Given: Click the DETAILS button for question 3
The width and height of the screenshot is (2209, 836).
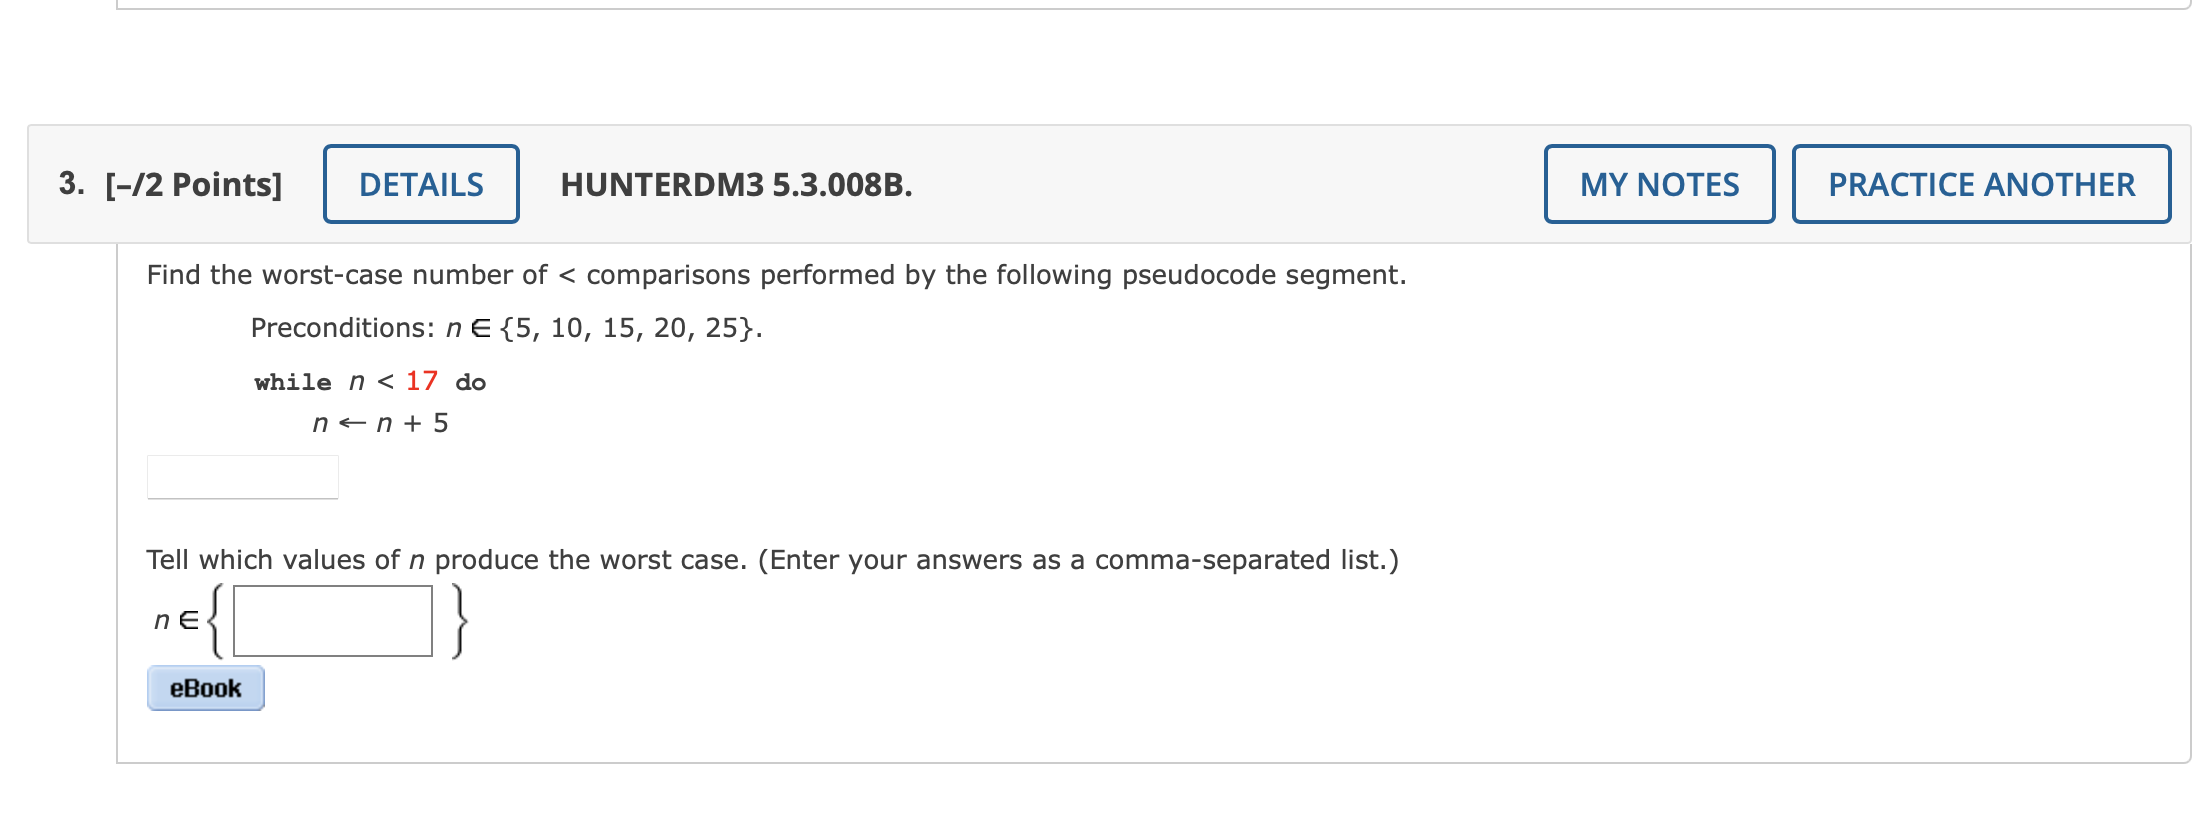Looking at the screenshot, I should [421, 183].
